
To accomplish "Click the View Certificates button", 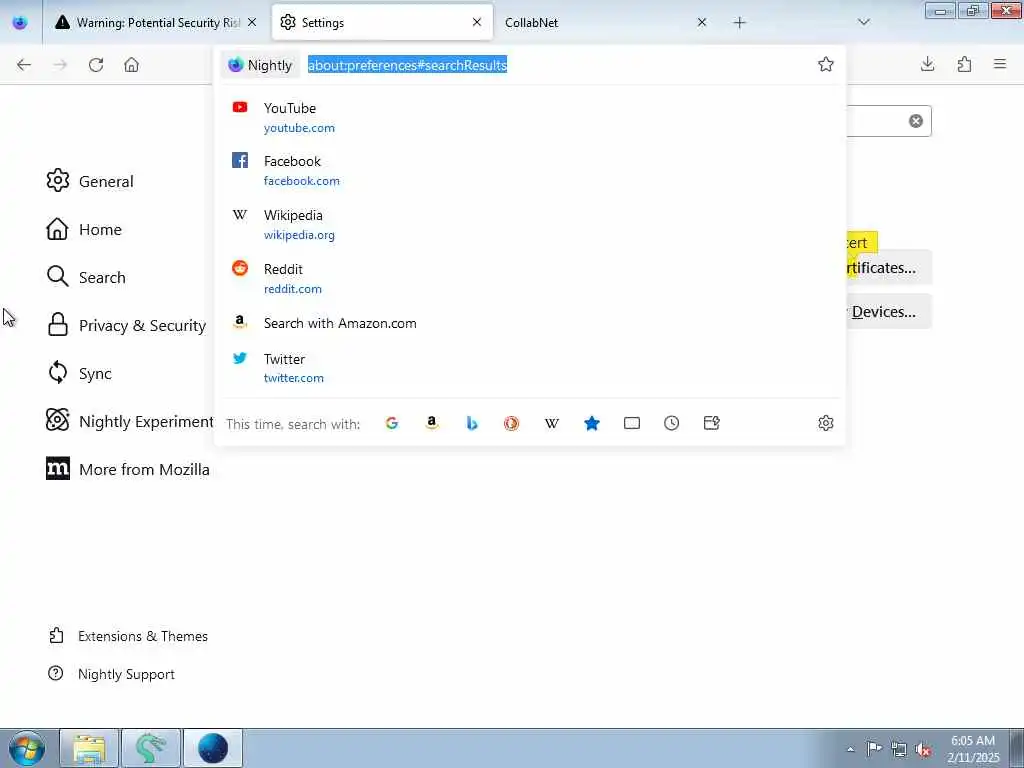I will coord(889,268).
